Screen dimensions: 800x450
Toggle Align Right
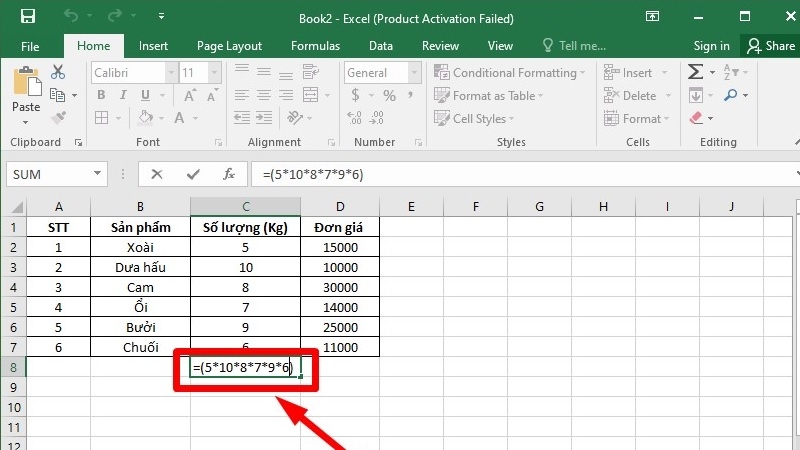click(x=286, y=95)
